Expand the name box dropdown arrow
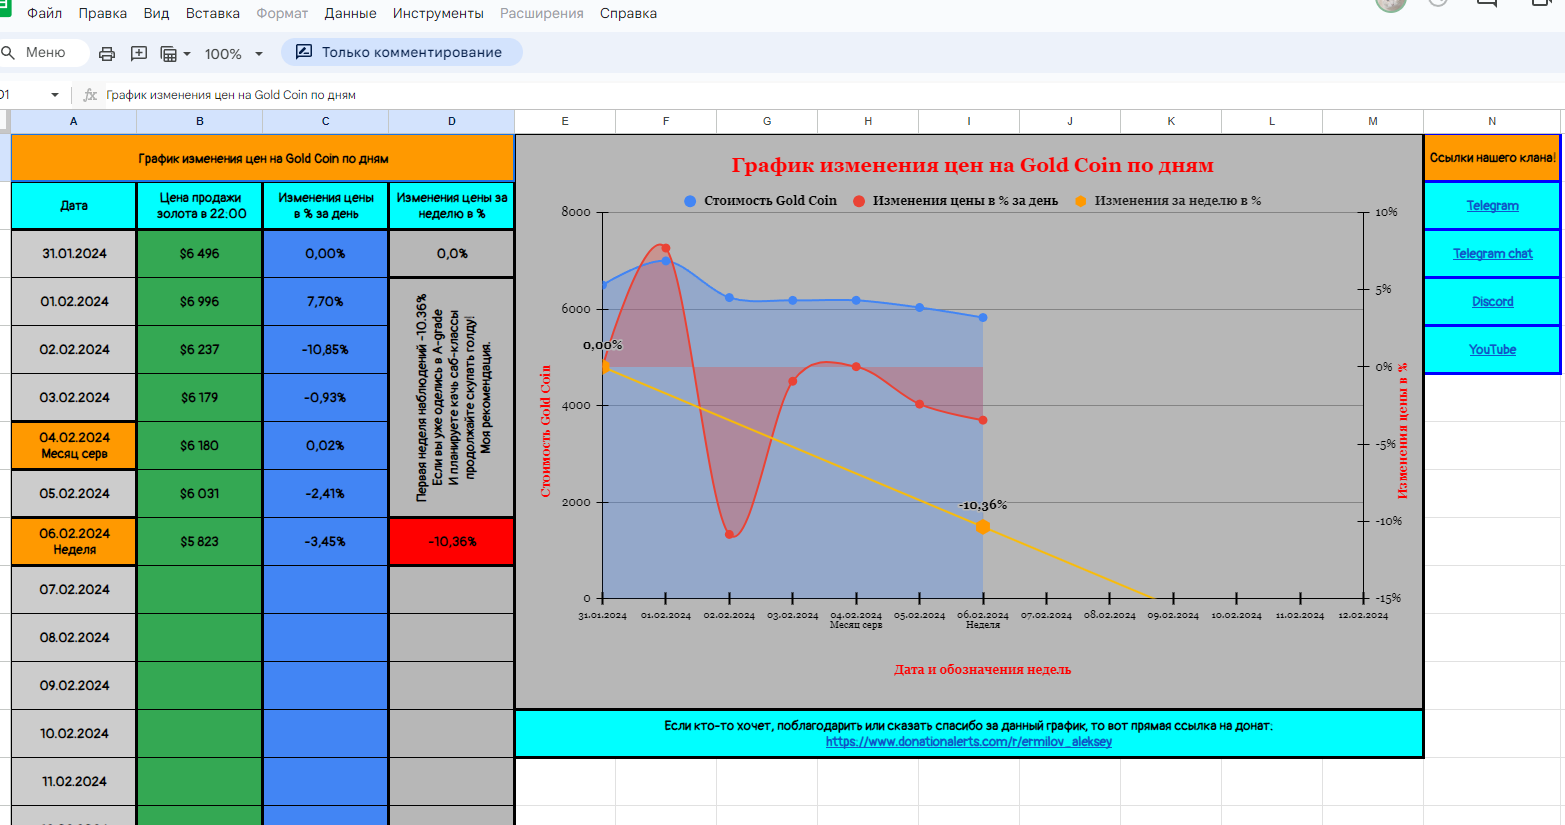The image size is (1565, 825). pos(54,95)
